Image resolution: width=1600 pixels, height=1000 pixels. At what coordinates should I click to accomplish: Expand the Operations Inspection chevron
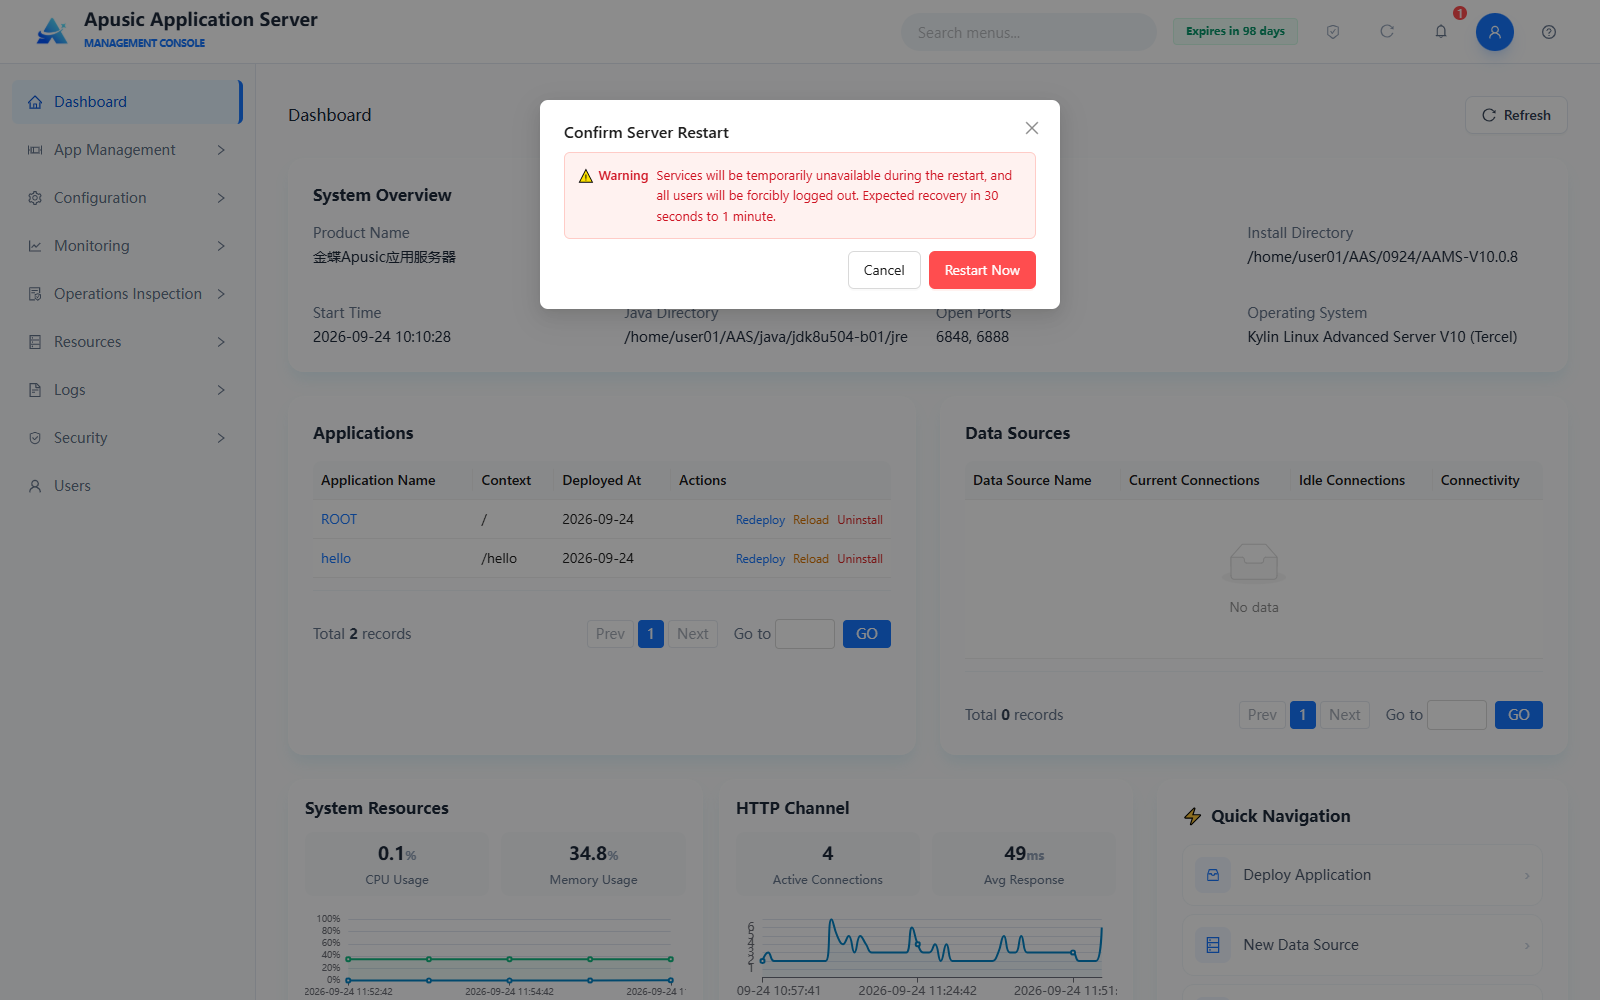221,294
